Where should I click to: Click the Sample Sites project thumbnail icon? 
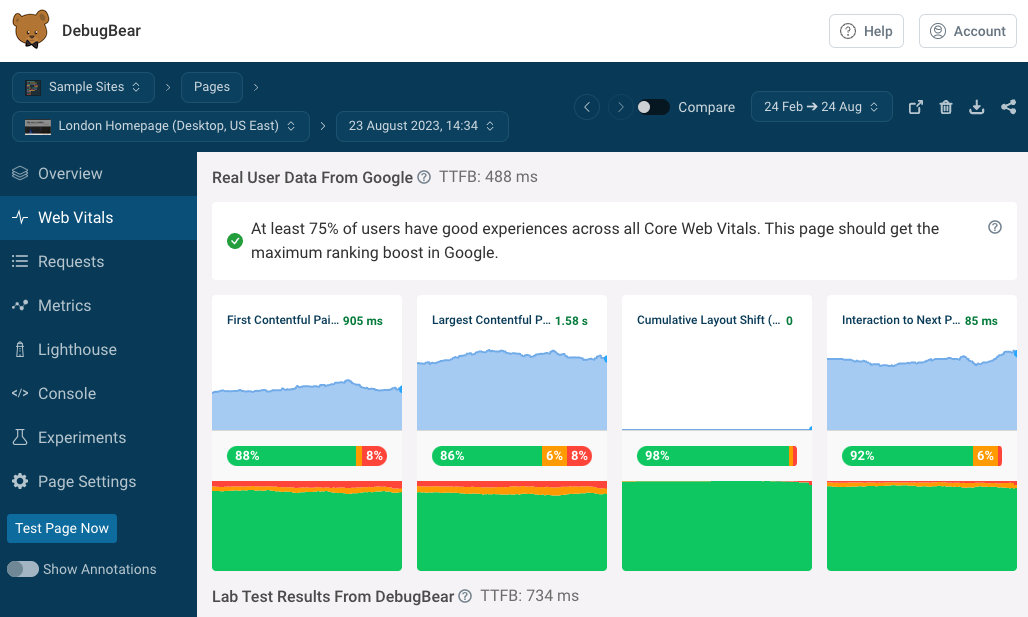coord(33,87)
